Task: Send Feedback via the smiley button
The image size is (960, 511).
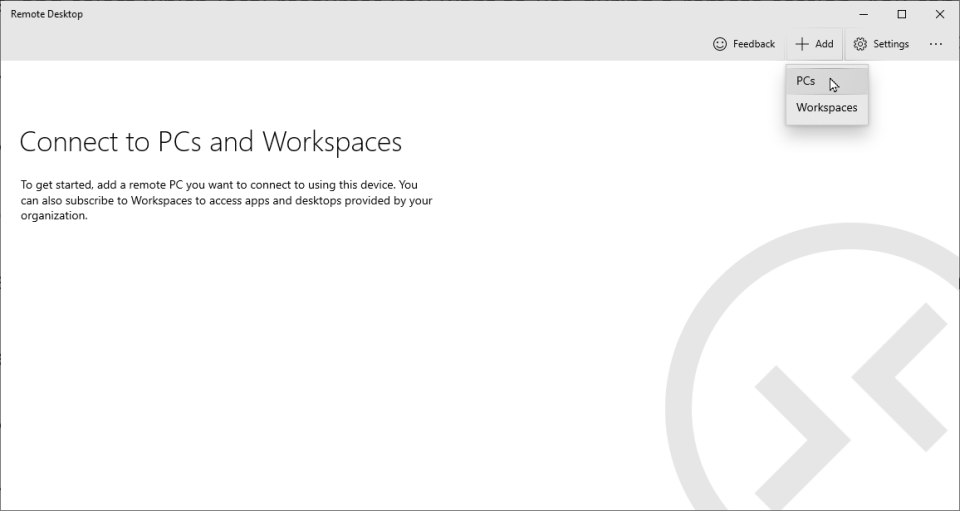Action: (x=744, y=44)
